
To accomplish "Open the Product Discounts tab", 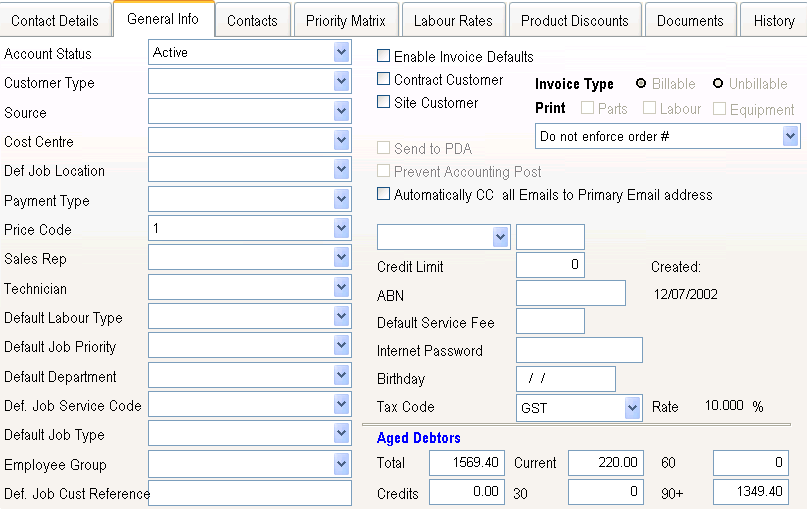I will (574, 20).
